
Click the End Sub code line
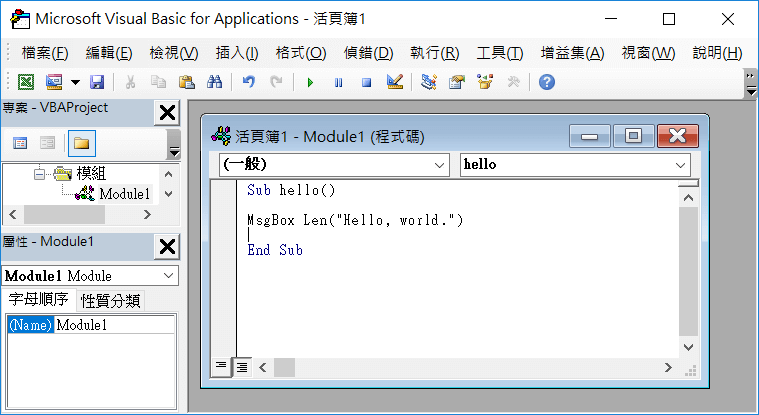tap(275, 250)
